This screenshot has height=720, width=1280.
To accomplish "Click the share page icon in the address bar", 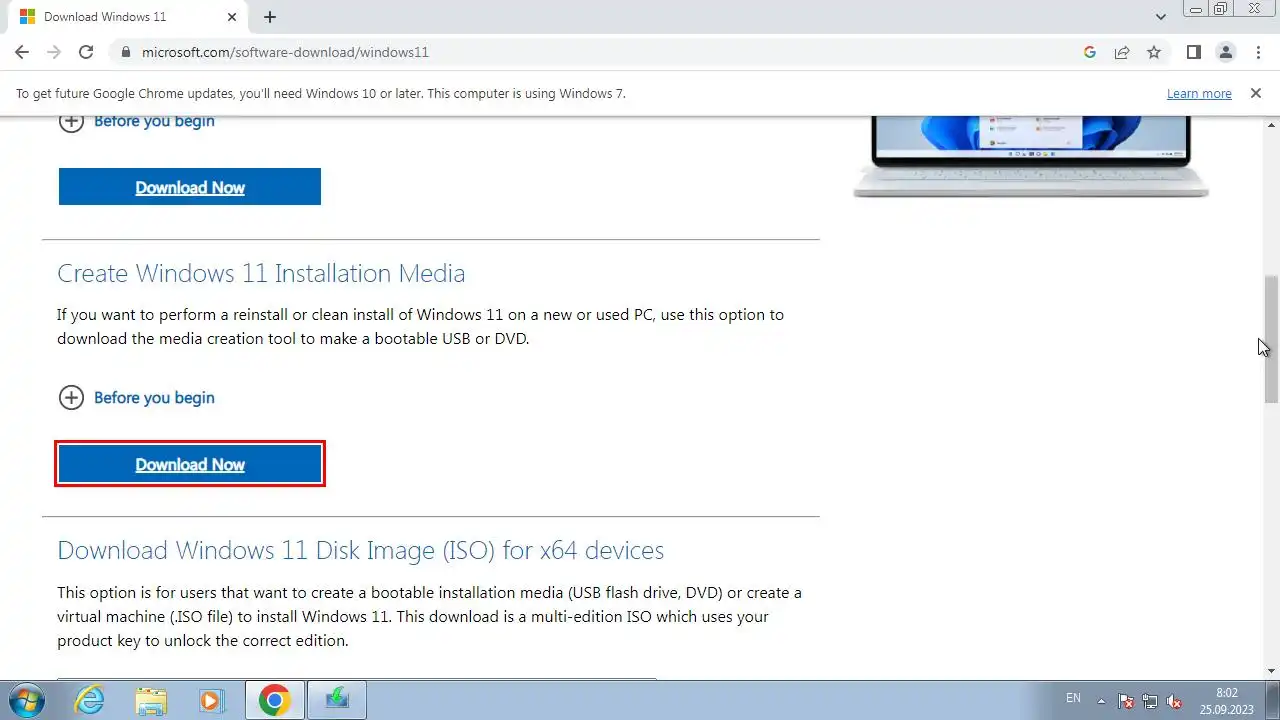I will pyautogui.click(x=1122, y=52).
